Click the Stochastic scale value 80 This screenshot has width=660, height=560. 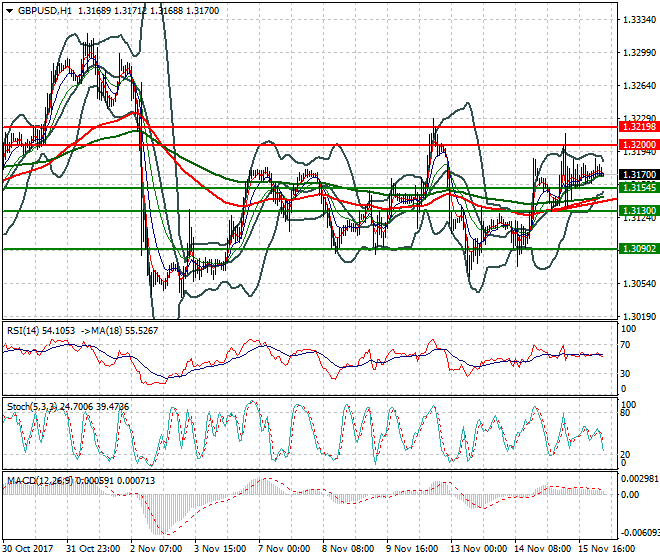(x=626, y=413)
